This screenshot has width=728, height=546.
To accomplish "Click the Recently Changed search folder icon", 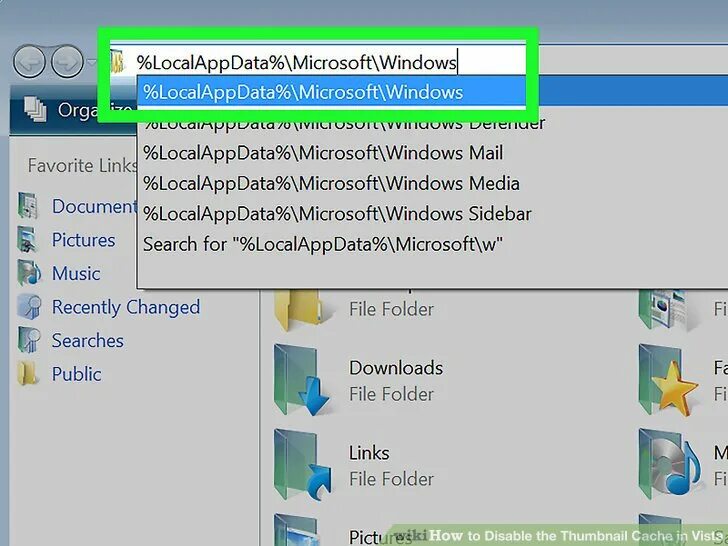I will 29,306.
